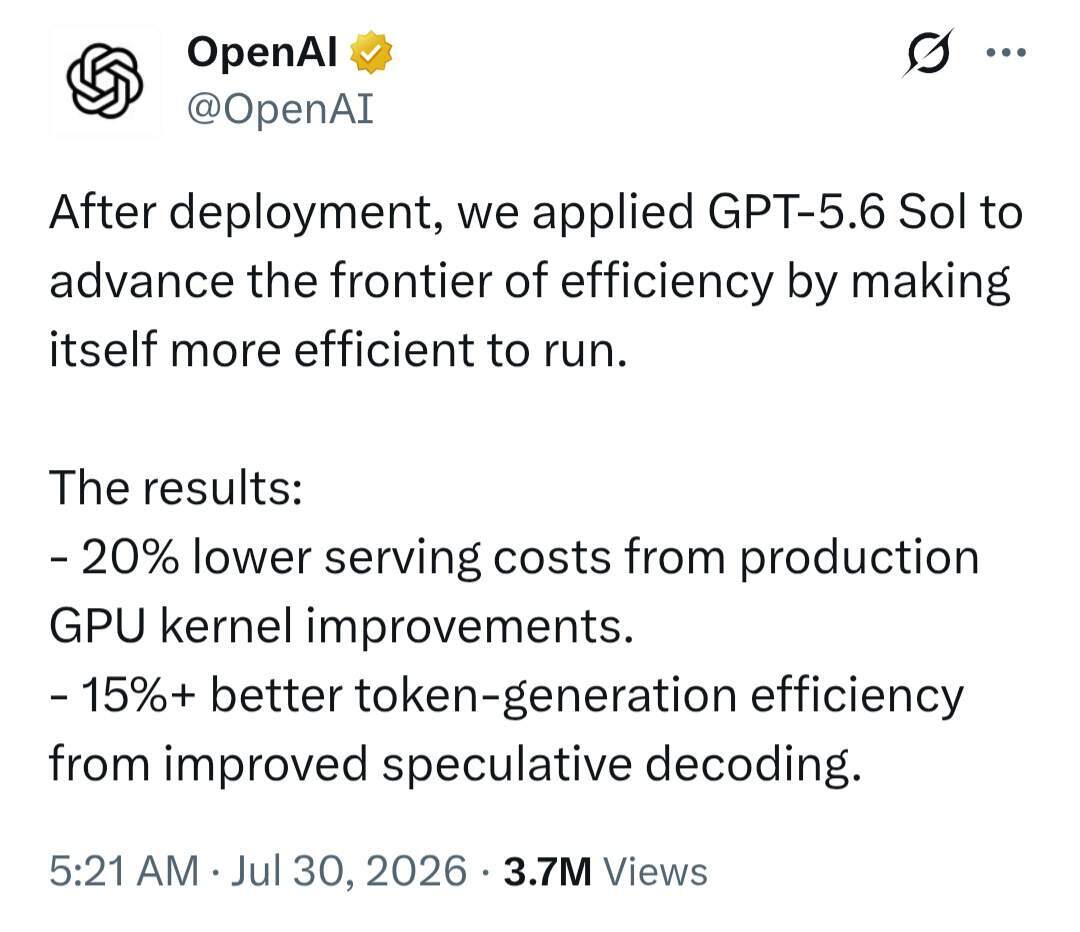Click the 5:21 AM timestamp
This screenshot has width=1080, height=932.
[124, 870]
